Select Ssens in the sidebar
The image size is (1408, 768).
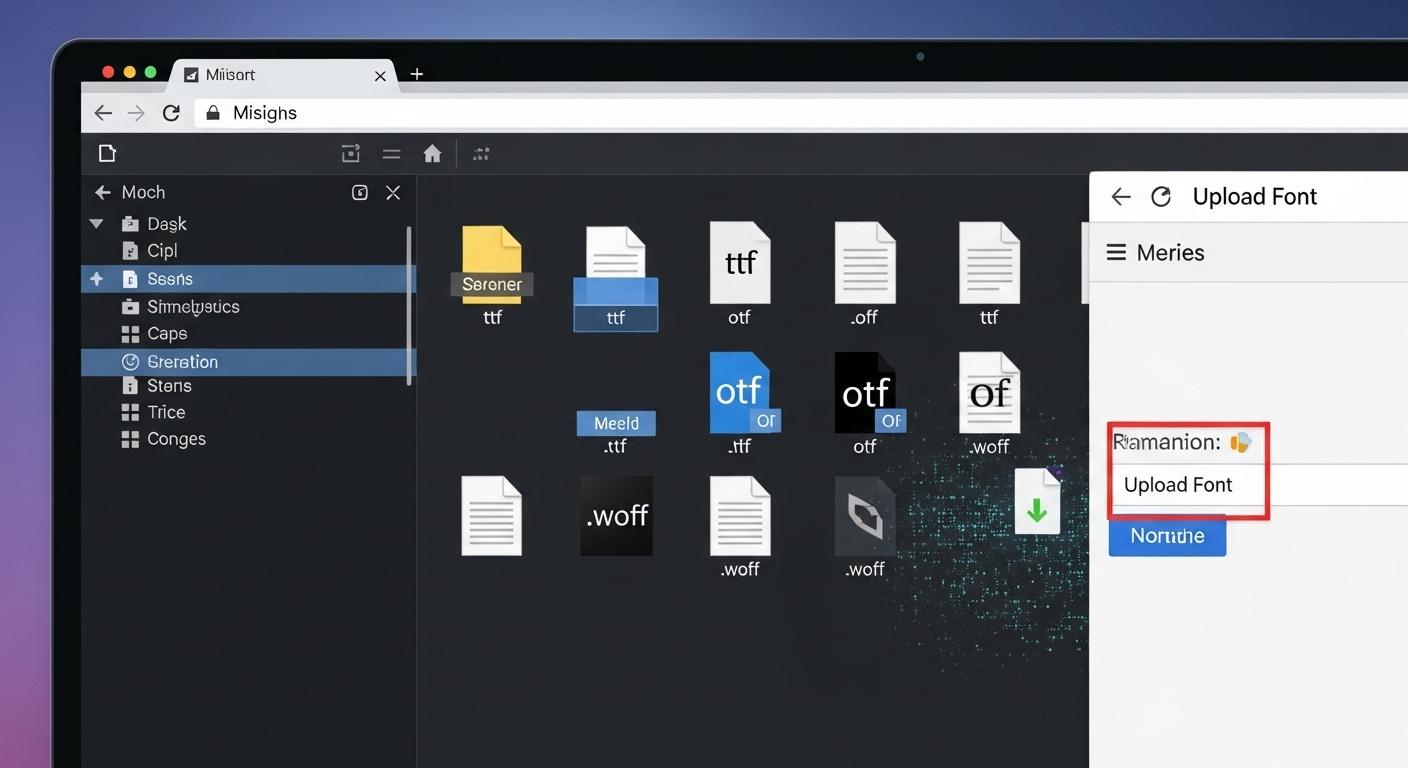pos(170,279)
